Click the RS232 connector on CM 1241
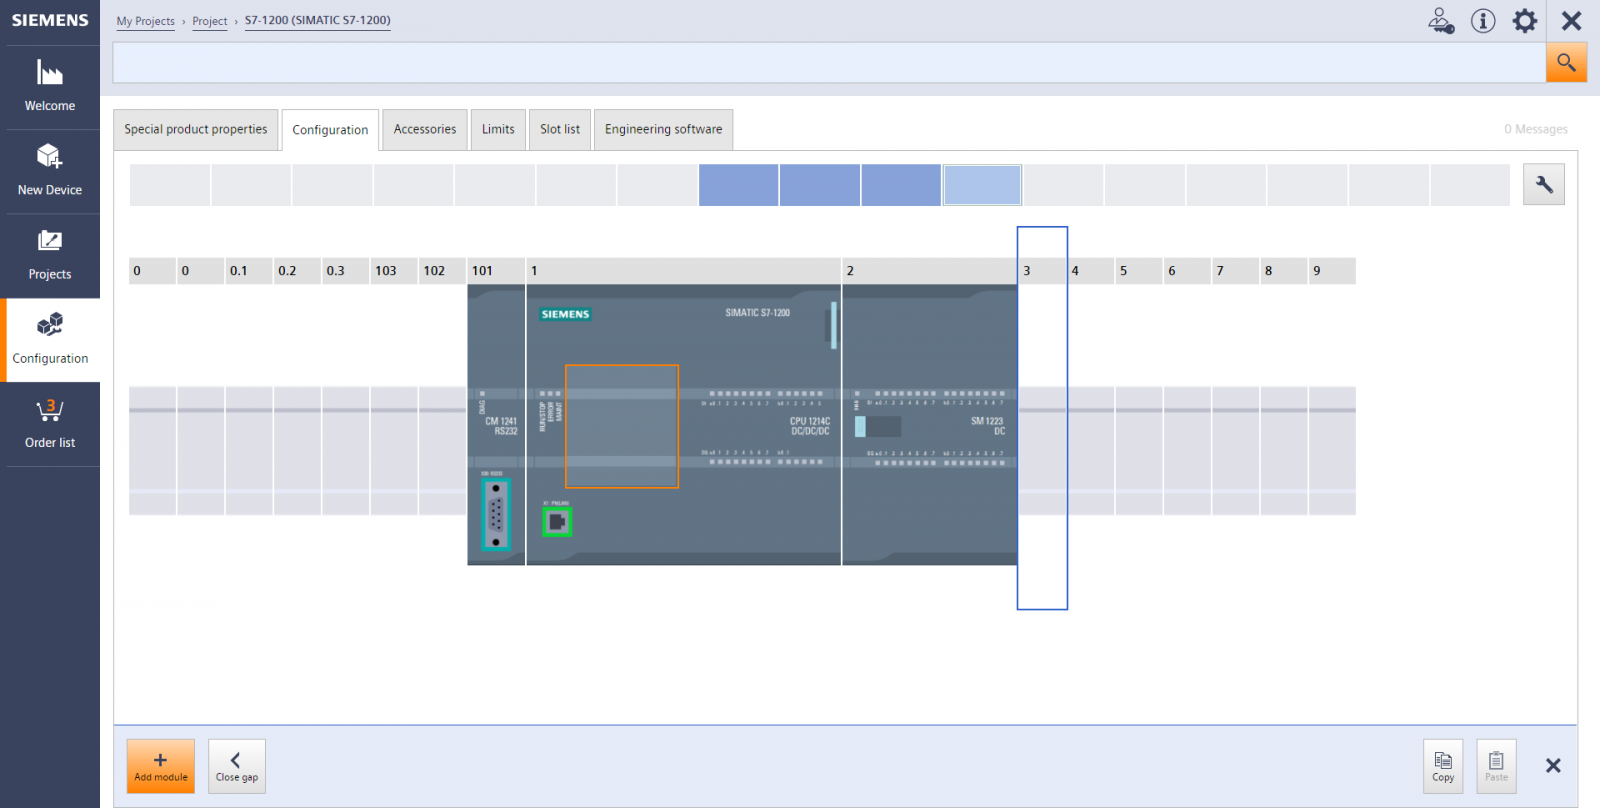The image size is (1600, 808). click(x=496, y=515)
